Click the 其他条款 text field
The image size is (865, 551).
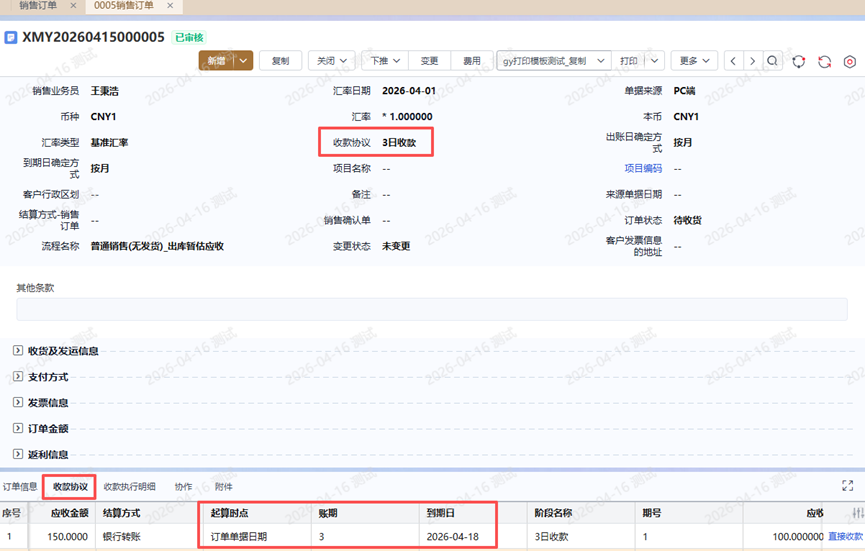(x=431, y=309)
